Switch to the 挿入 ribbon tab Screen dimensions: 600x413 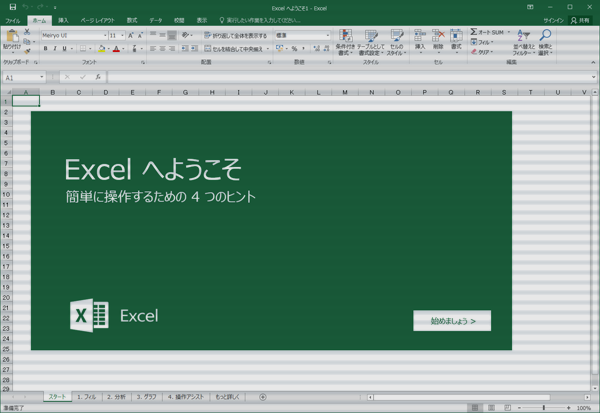[x=63, y=20]
